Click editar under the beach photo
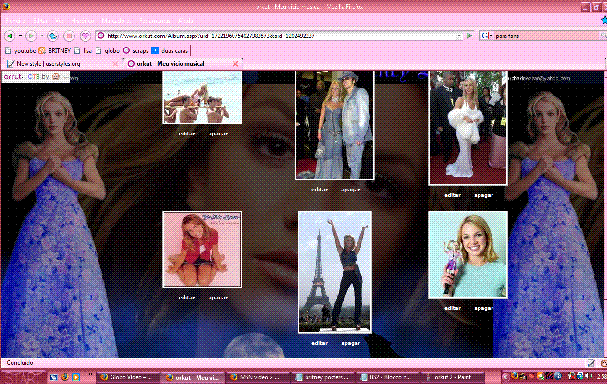Screen dimensions: 607x384 pos(187,134)
